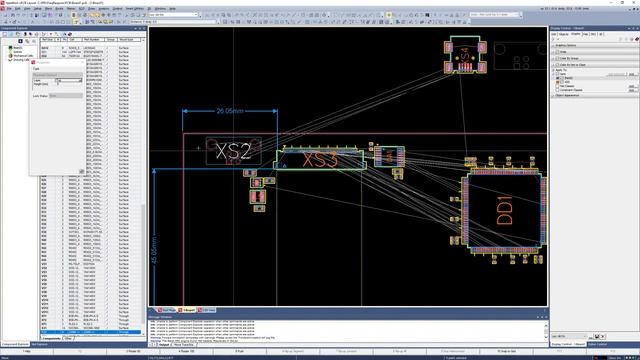Screen dimensions: 640x360
Task: Select Boards in Component Explorer tree
Action: 18,48
